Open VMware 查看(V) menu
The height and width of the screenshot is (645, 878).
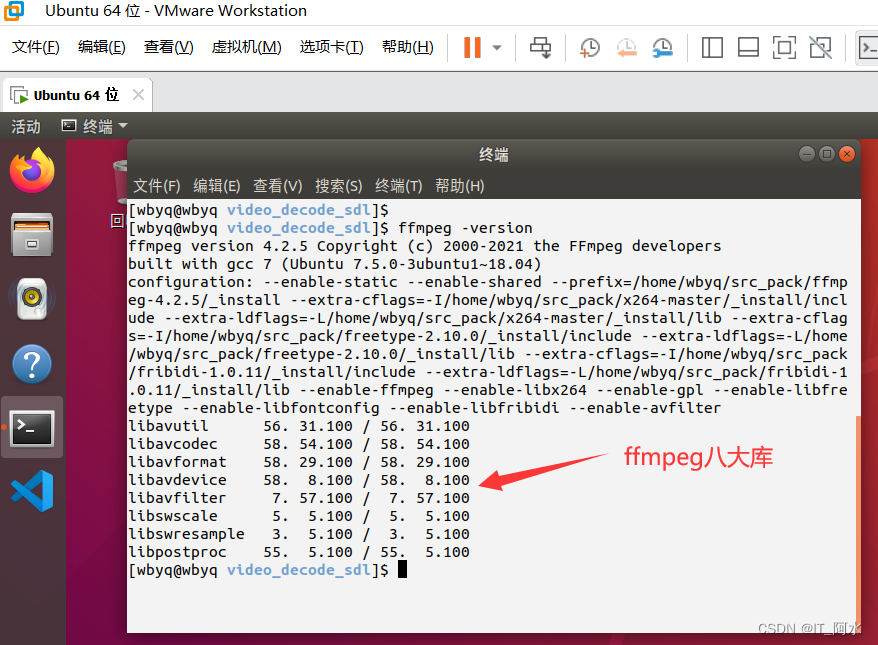click(x=169, y=47)
